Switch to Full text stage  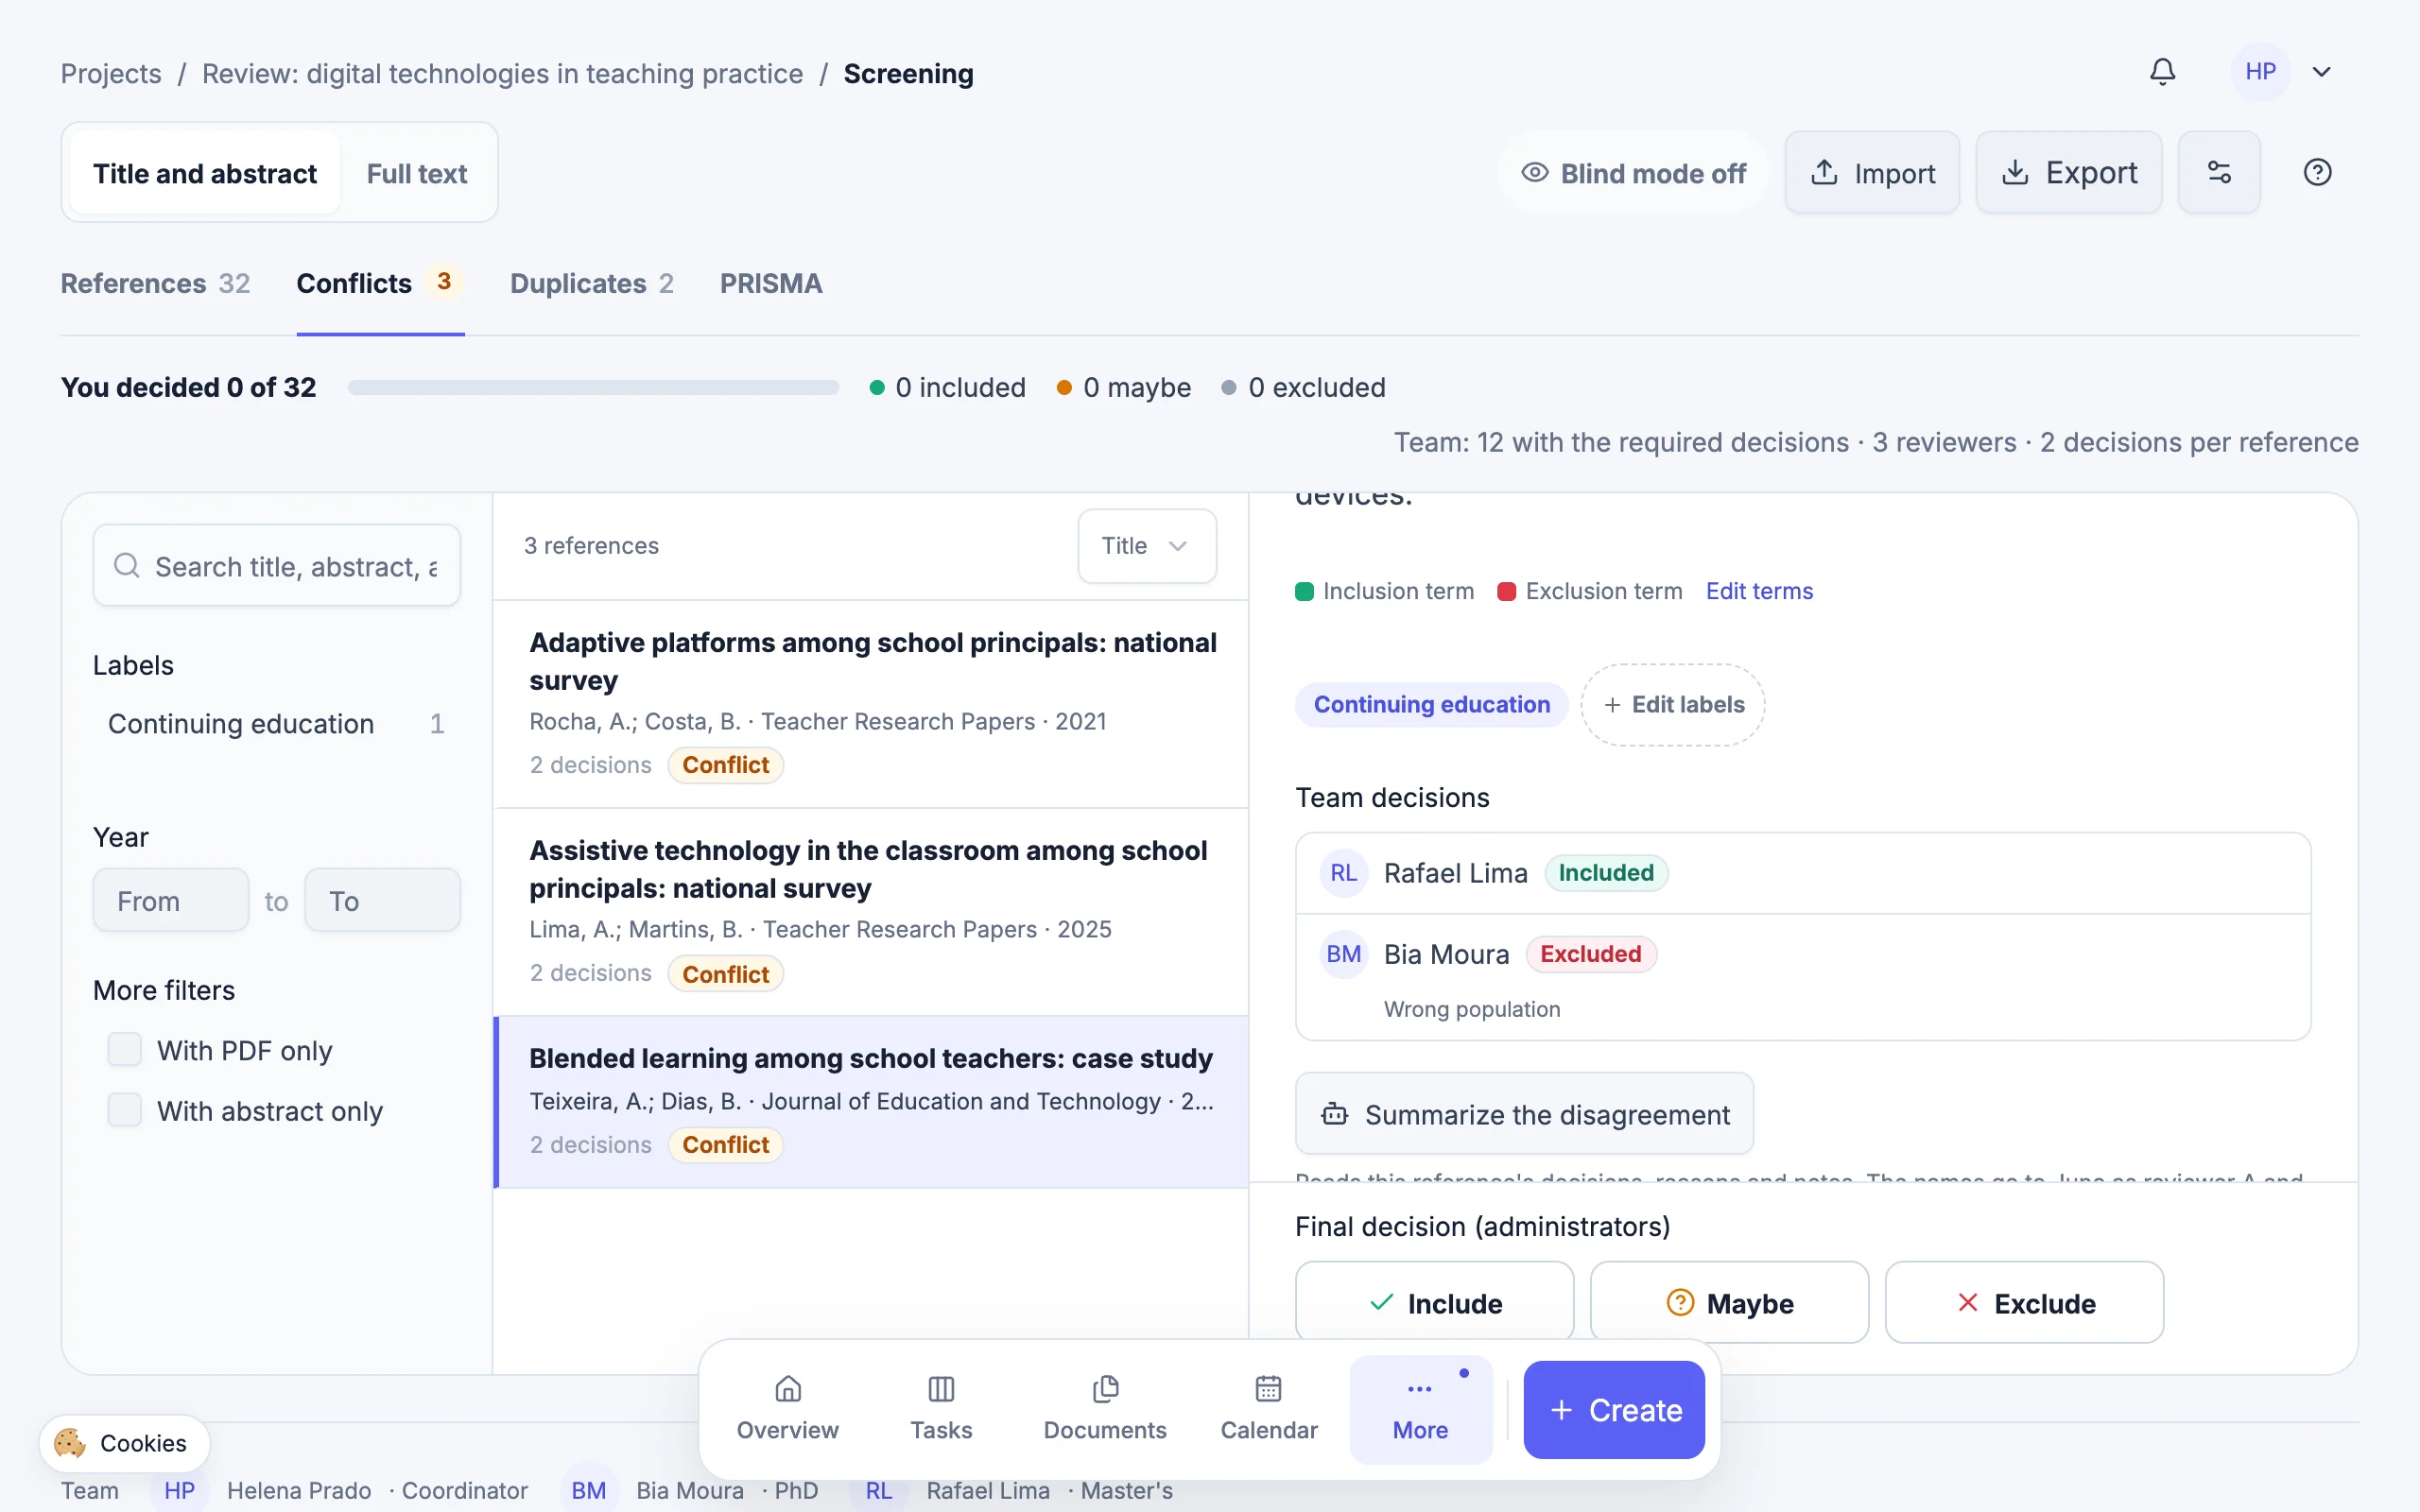tap(417, 173)
